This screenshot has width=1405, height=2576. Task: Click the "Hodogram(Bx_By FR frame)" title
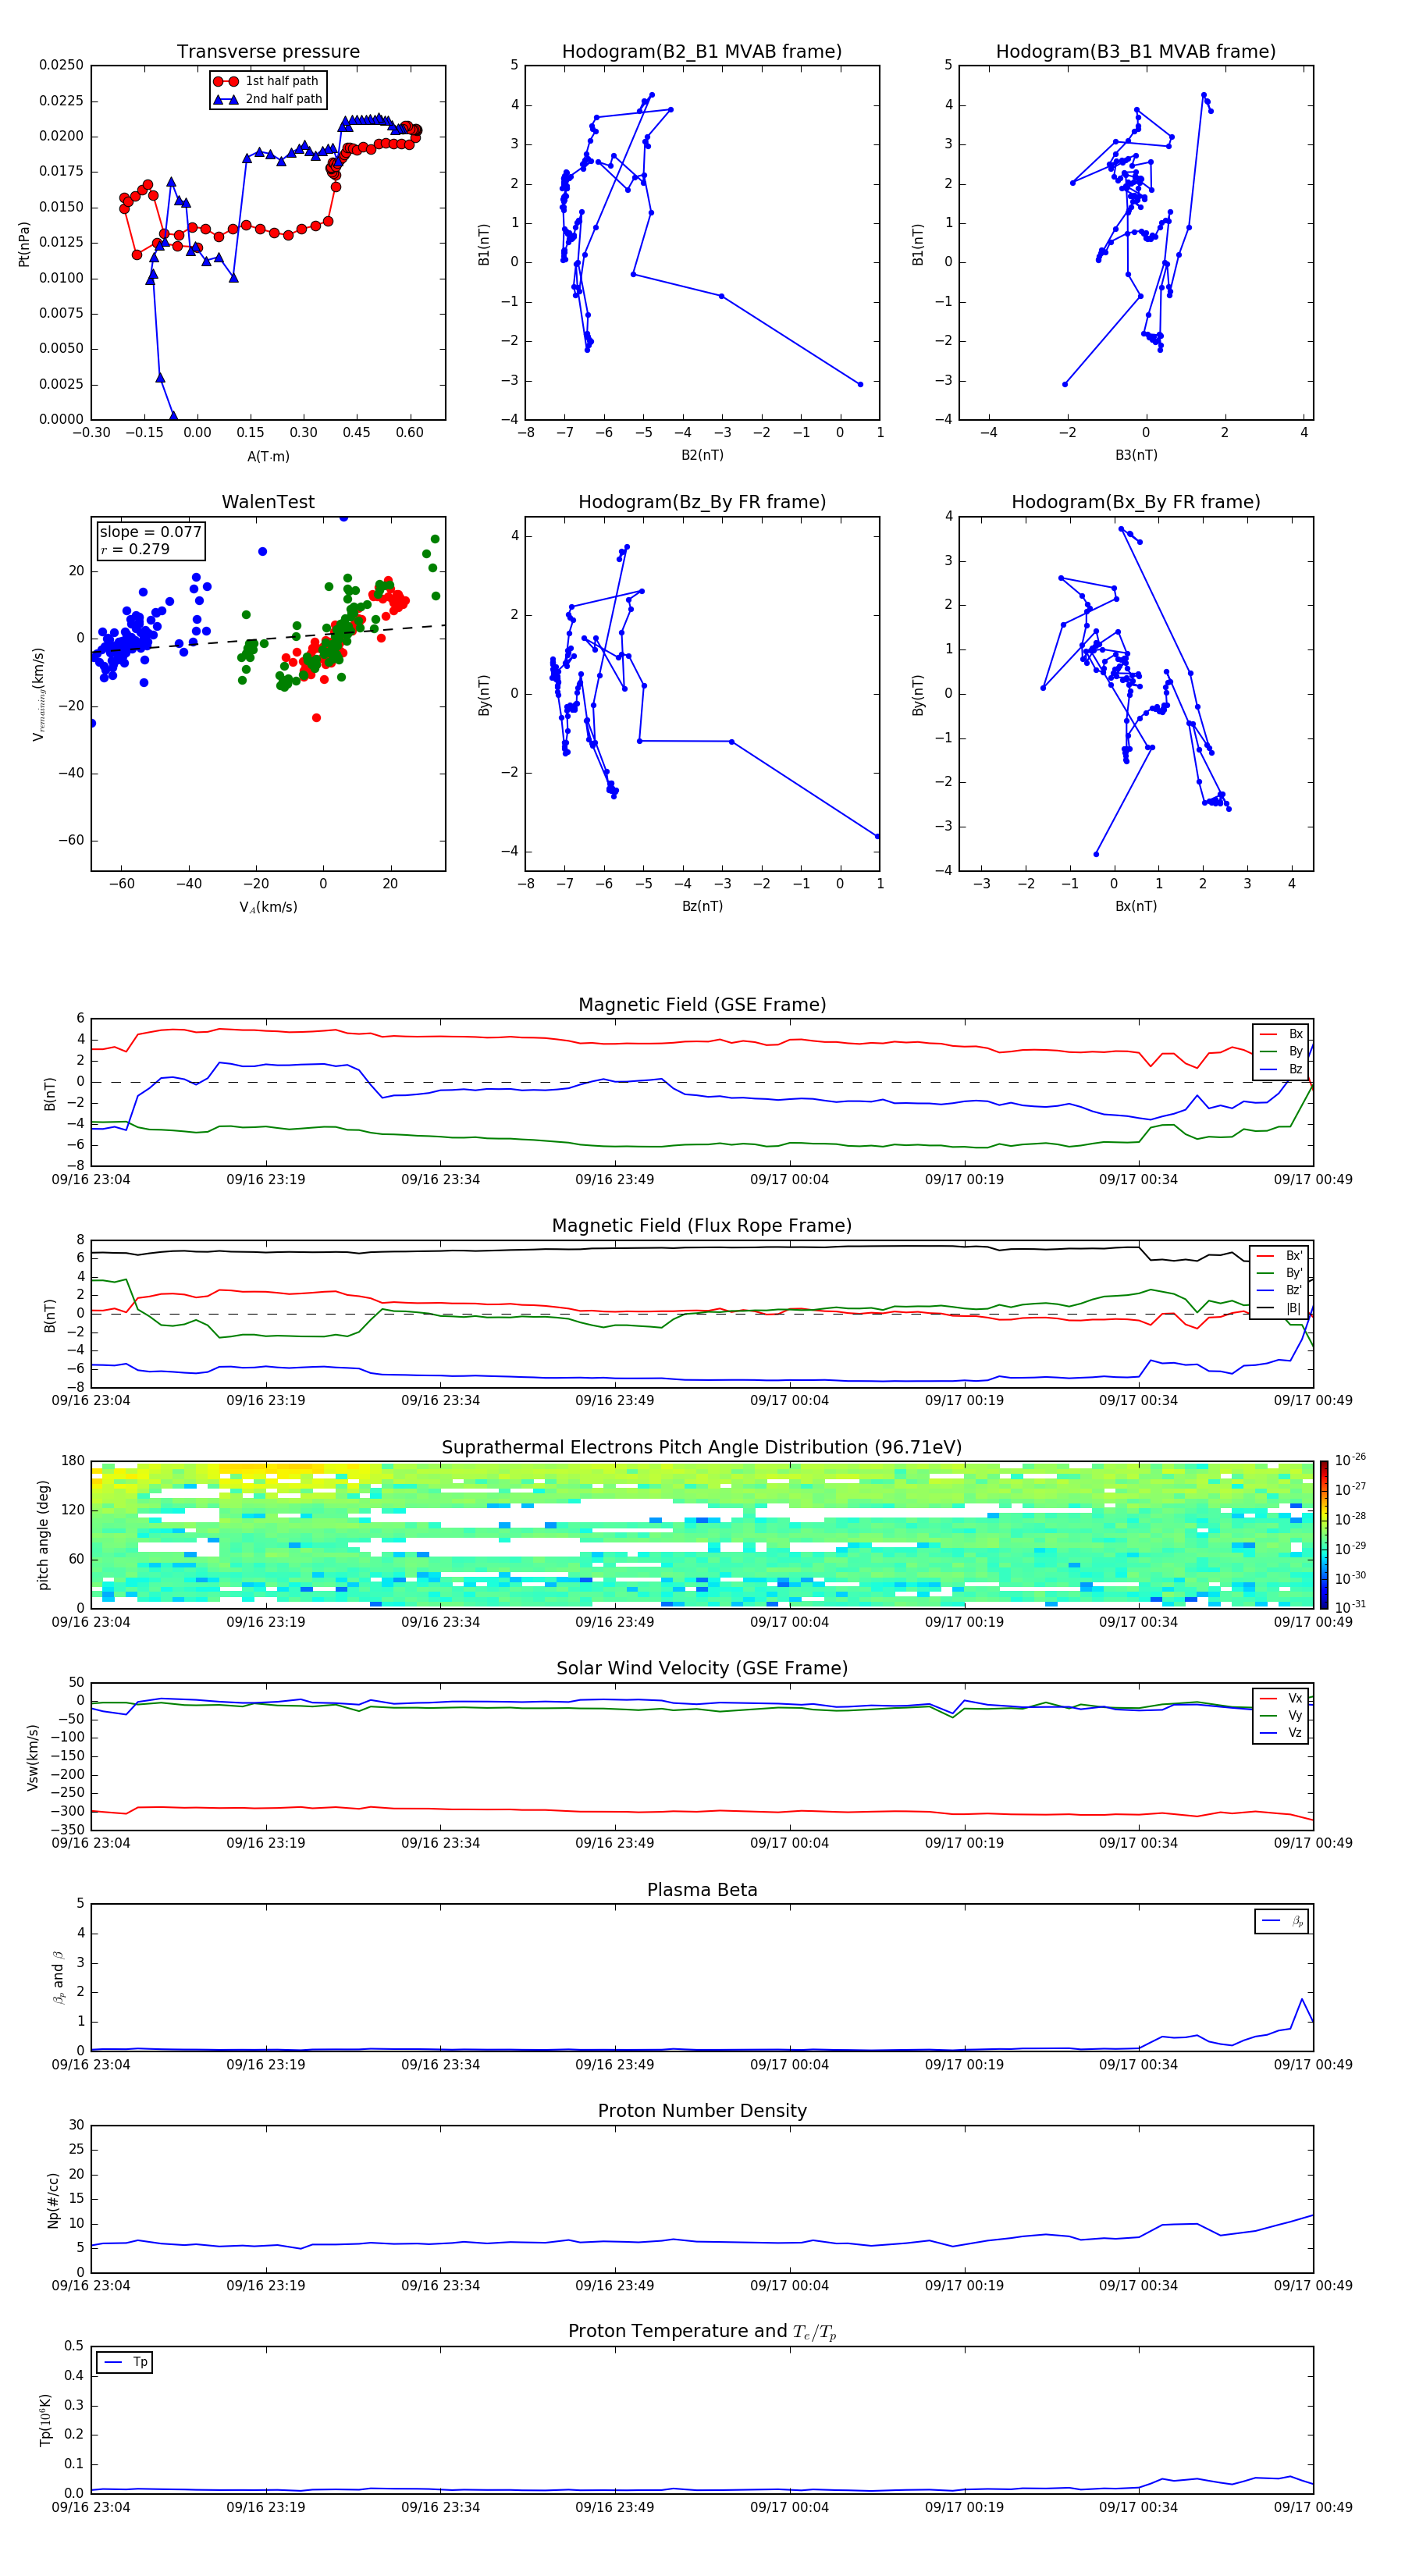1136,502
